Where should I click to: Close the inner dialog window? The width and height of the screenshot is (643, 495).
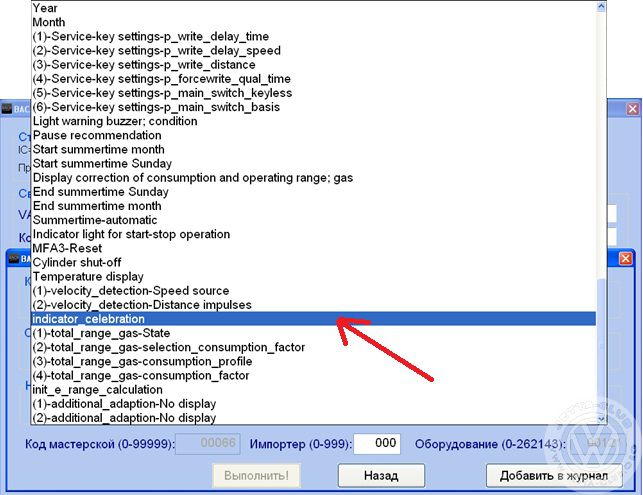point(625,258)
